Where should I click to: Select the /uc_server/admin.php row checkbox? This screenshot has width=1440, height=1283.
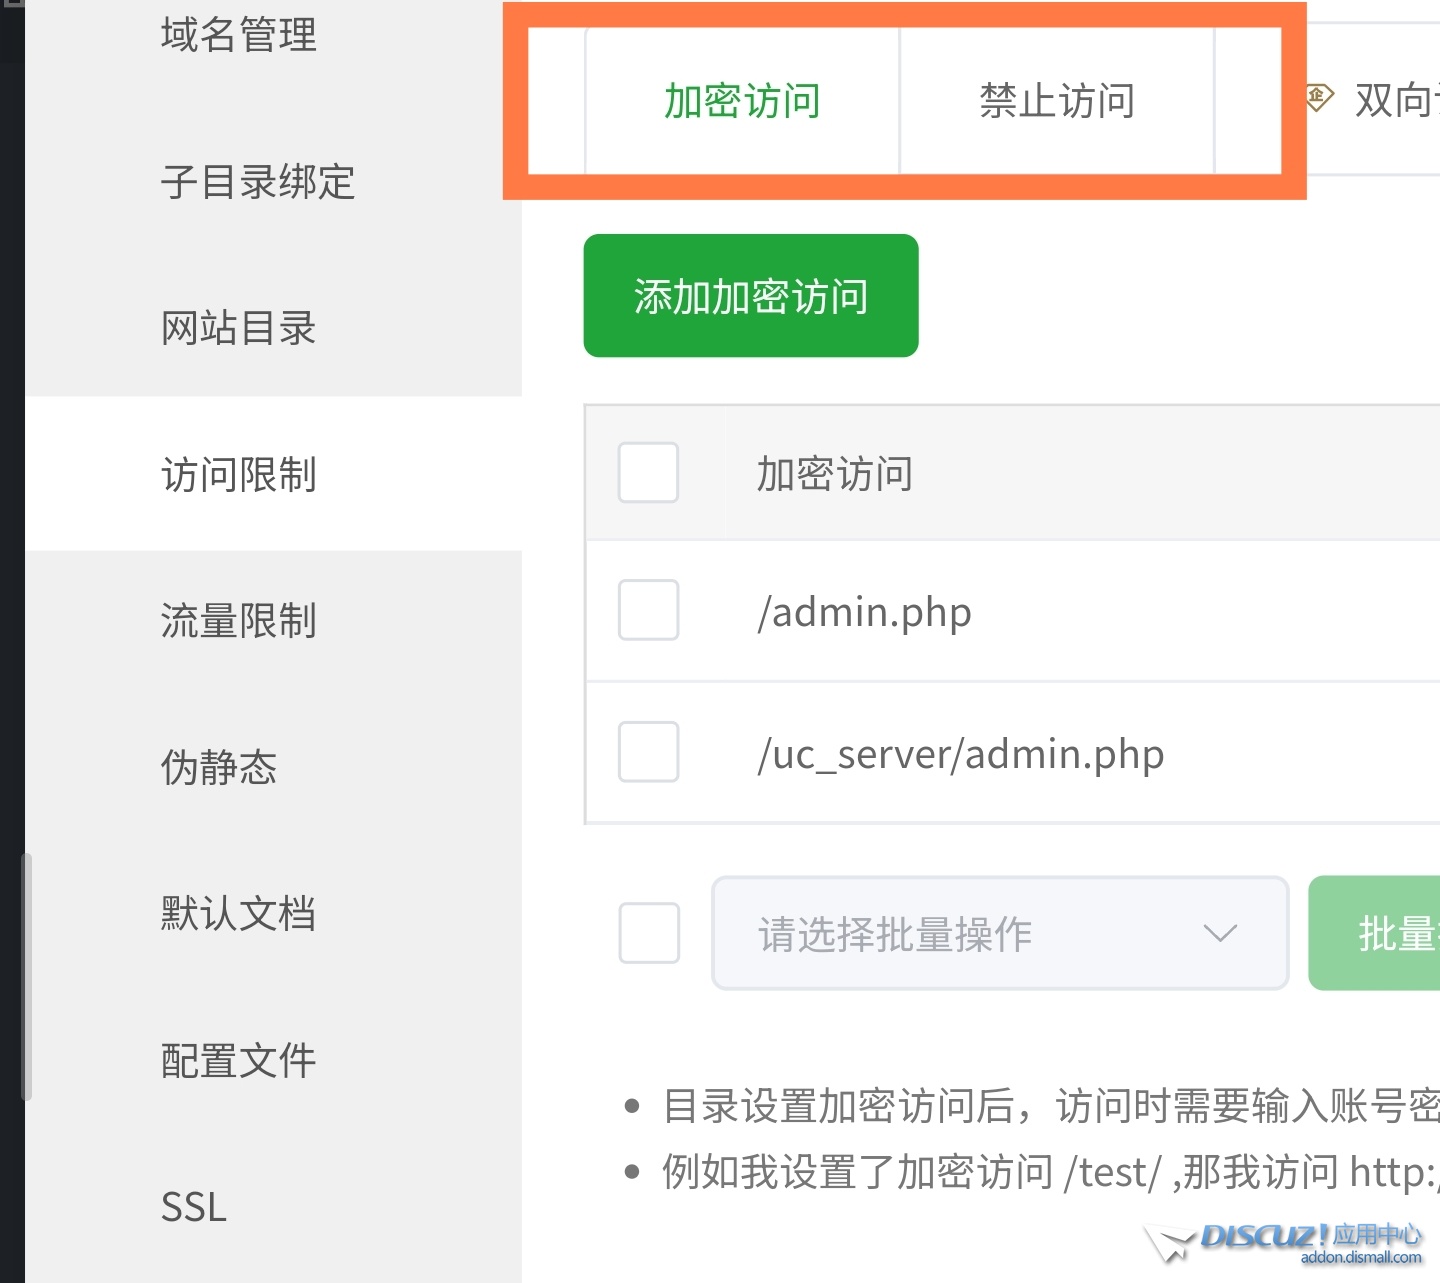[648, 752]
